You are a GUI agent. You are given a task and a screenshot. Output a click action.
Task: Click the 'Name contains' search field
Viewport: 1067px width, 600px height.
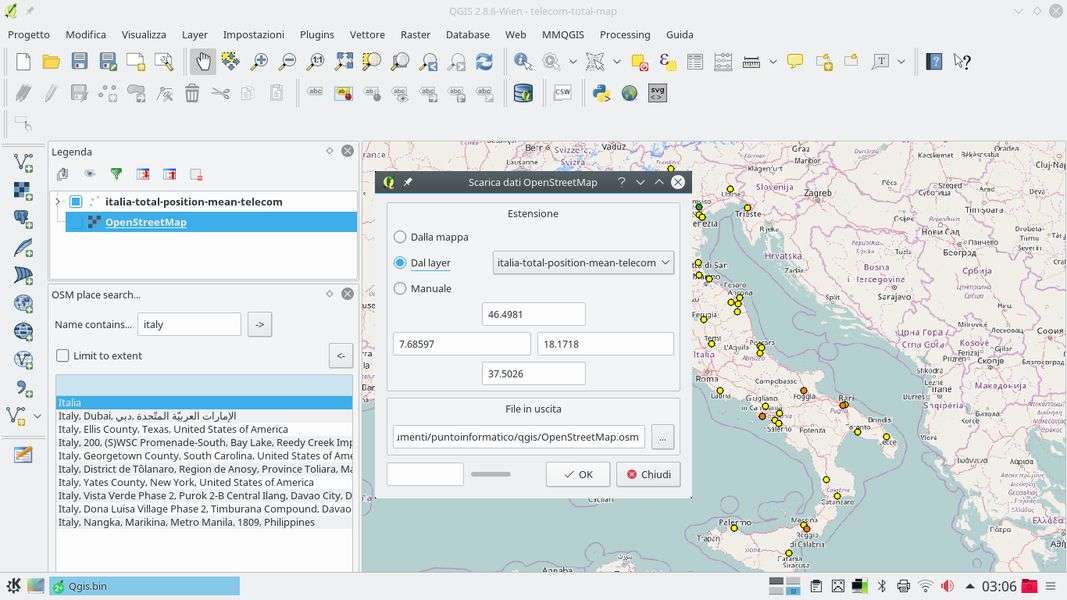[x=189, y=324]
